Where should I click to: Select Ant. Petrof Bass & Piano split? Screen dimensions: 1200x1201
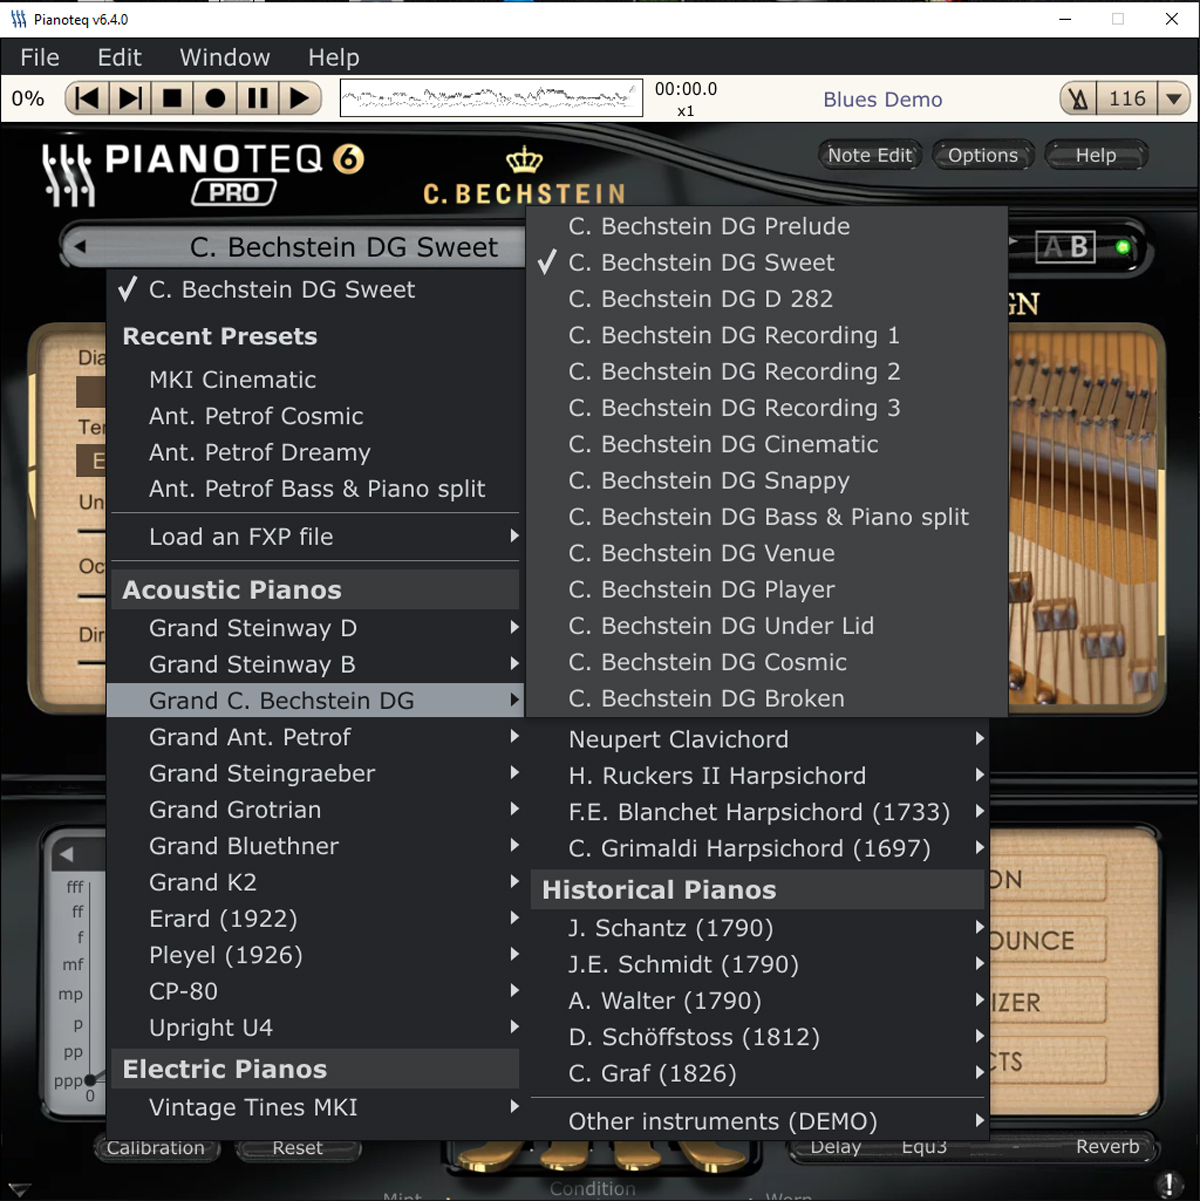(x=315, y=489)
